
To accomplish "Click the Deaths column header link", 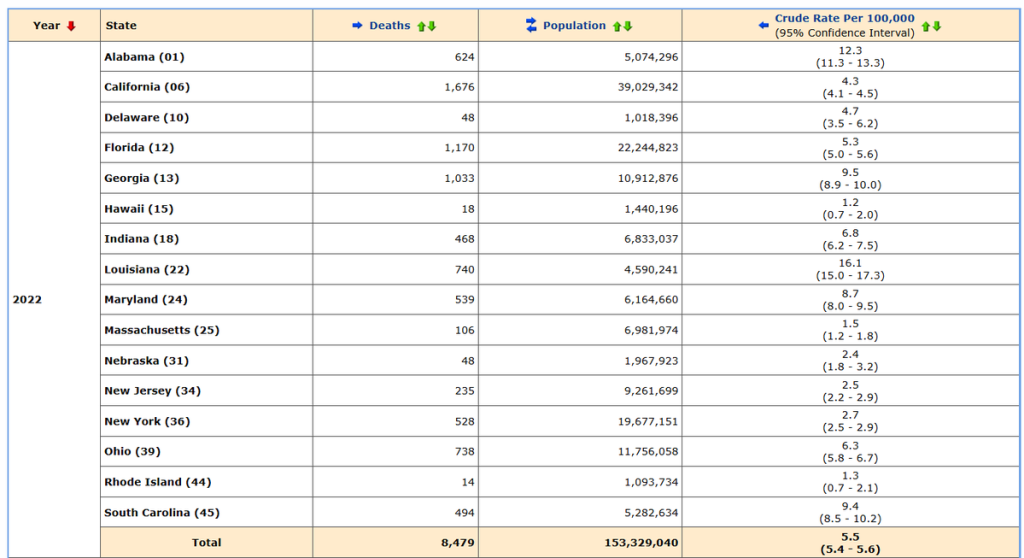I will (x=390, y=26).
